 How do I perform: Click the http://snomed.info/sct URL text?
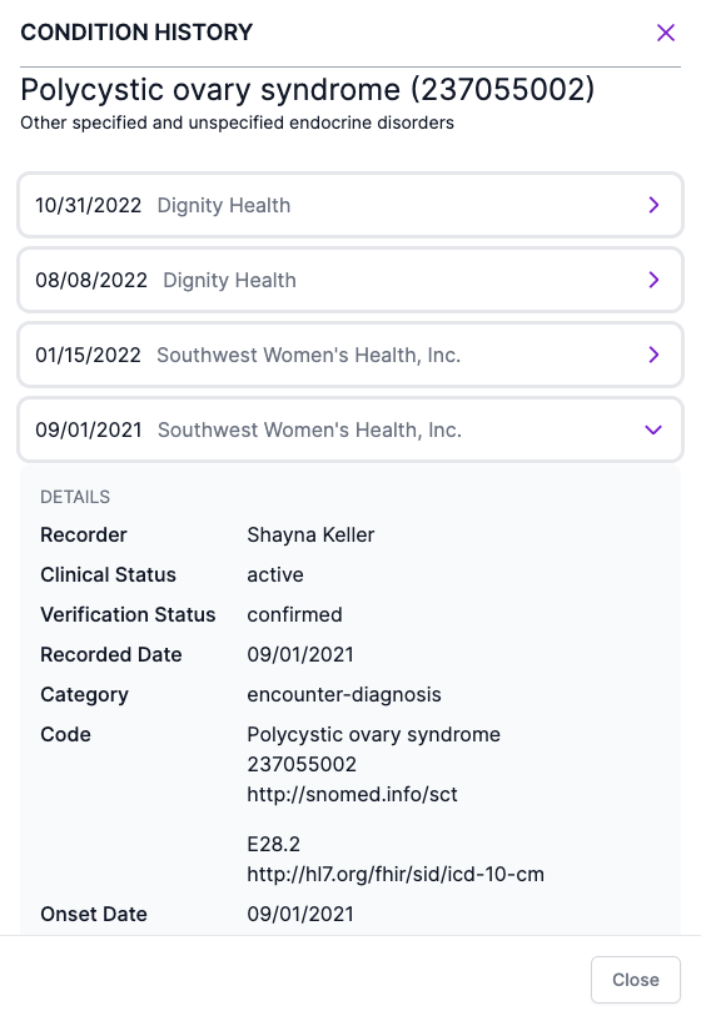(352, 795)
